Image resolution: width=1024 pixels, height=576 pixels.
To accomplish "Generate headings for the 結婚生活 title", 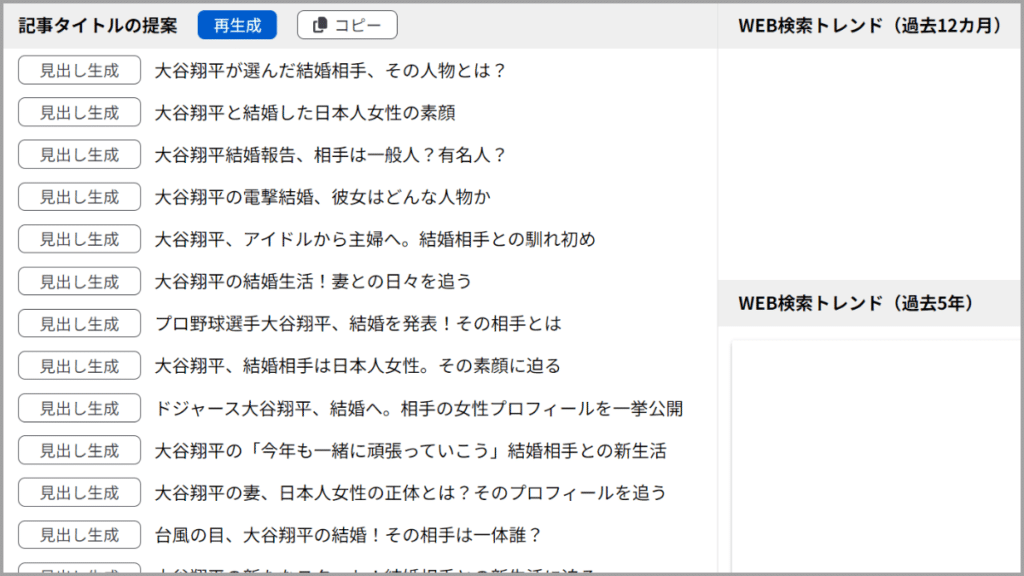I will click(79, 281).
